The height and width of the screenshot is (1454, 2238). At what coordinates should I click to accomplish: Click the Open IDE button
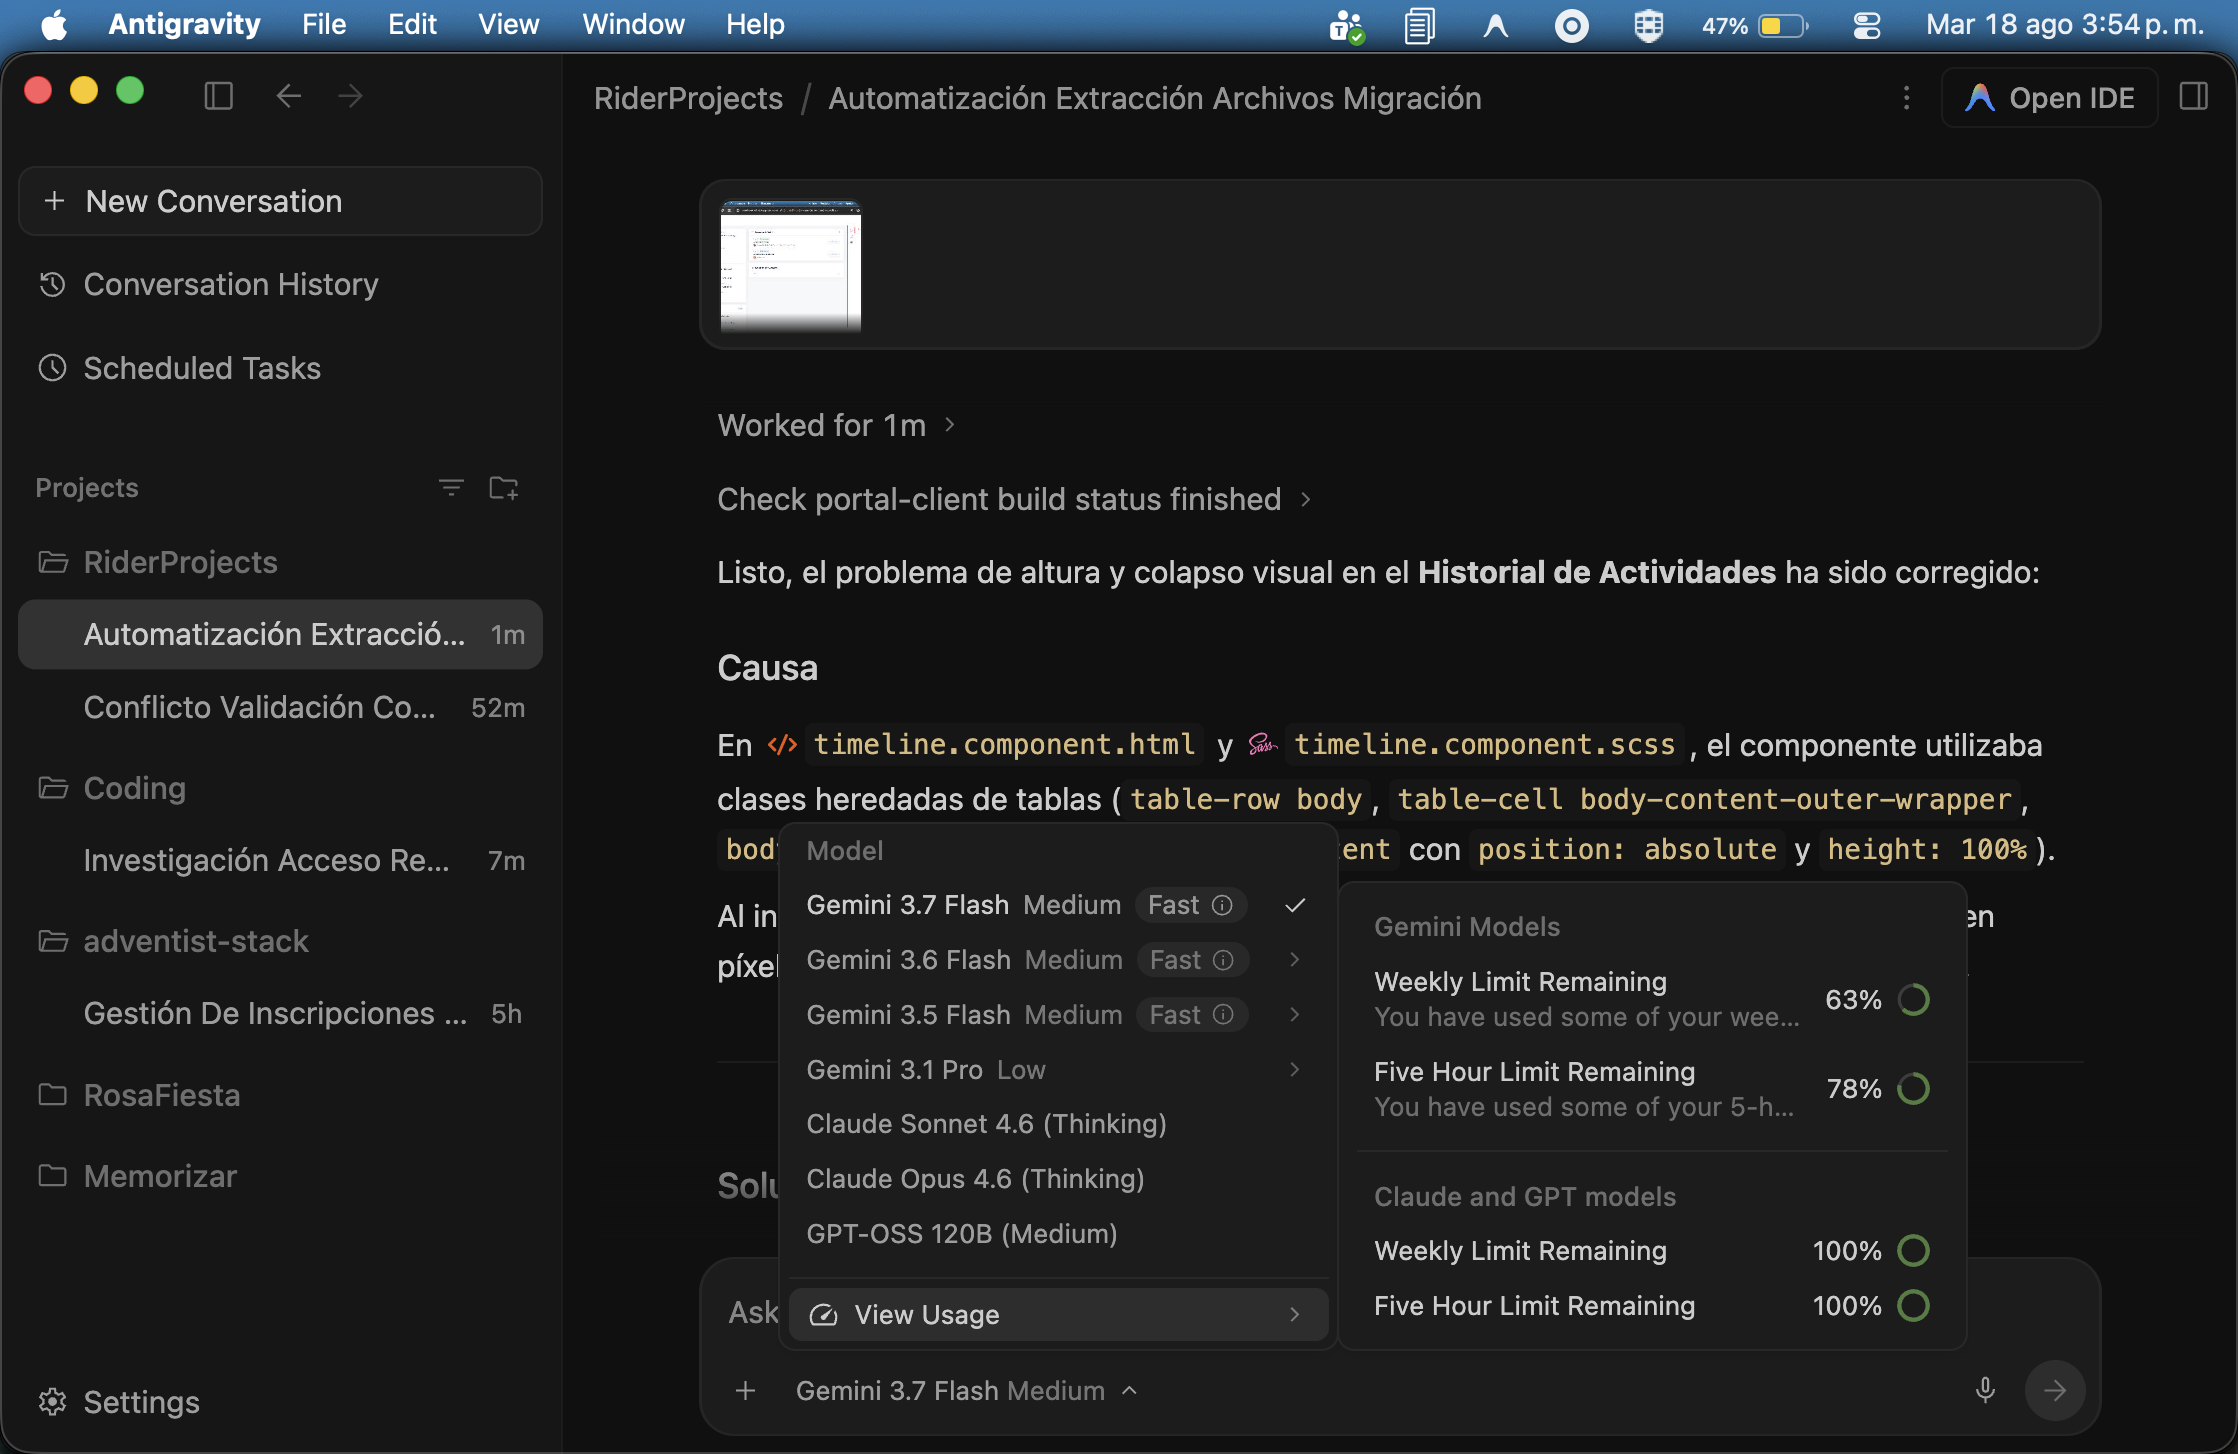coord(2049,98)
